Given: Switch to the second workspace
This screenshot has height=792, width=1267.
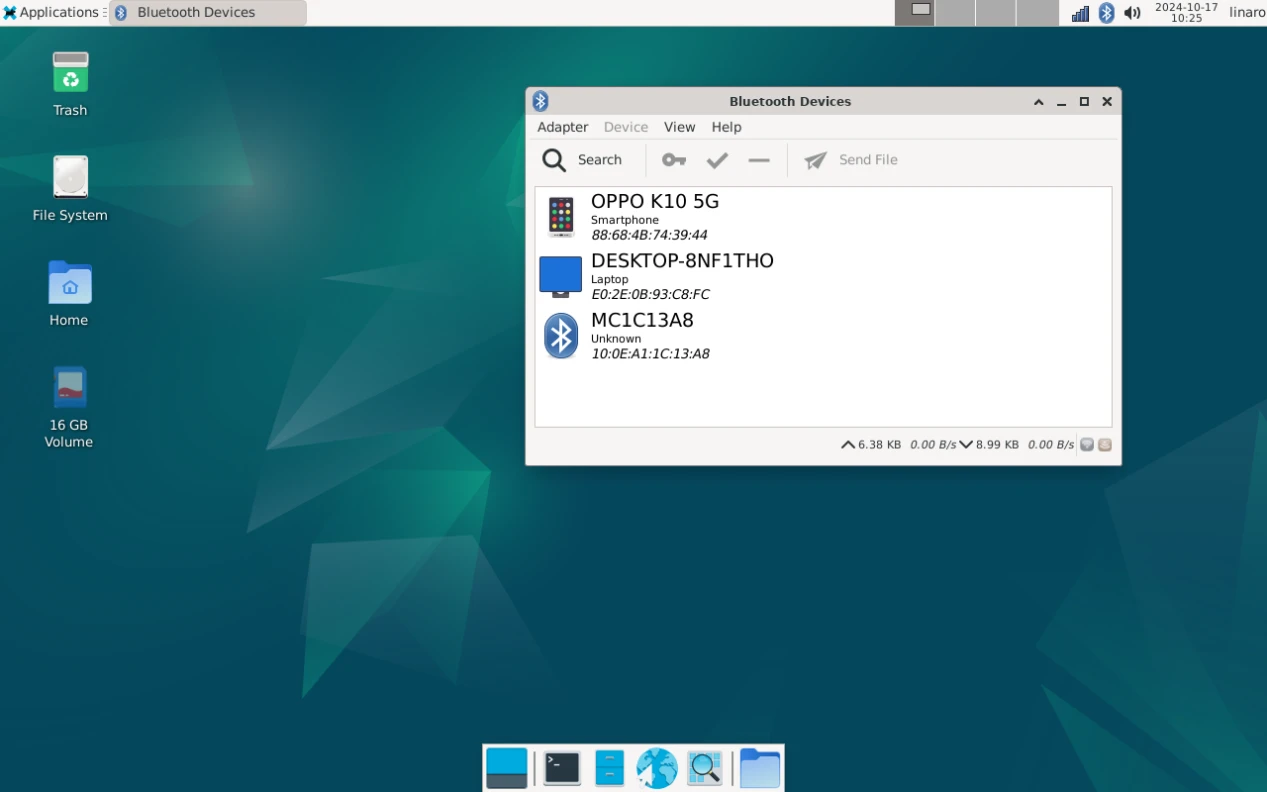Looking at the screenshot, I should [955, 12].
